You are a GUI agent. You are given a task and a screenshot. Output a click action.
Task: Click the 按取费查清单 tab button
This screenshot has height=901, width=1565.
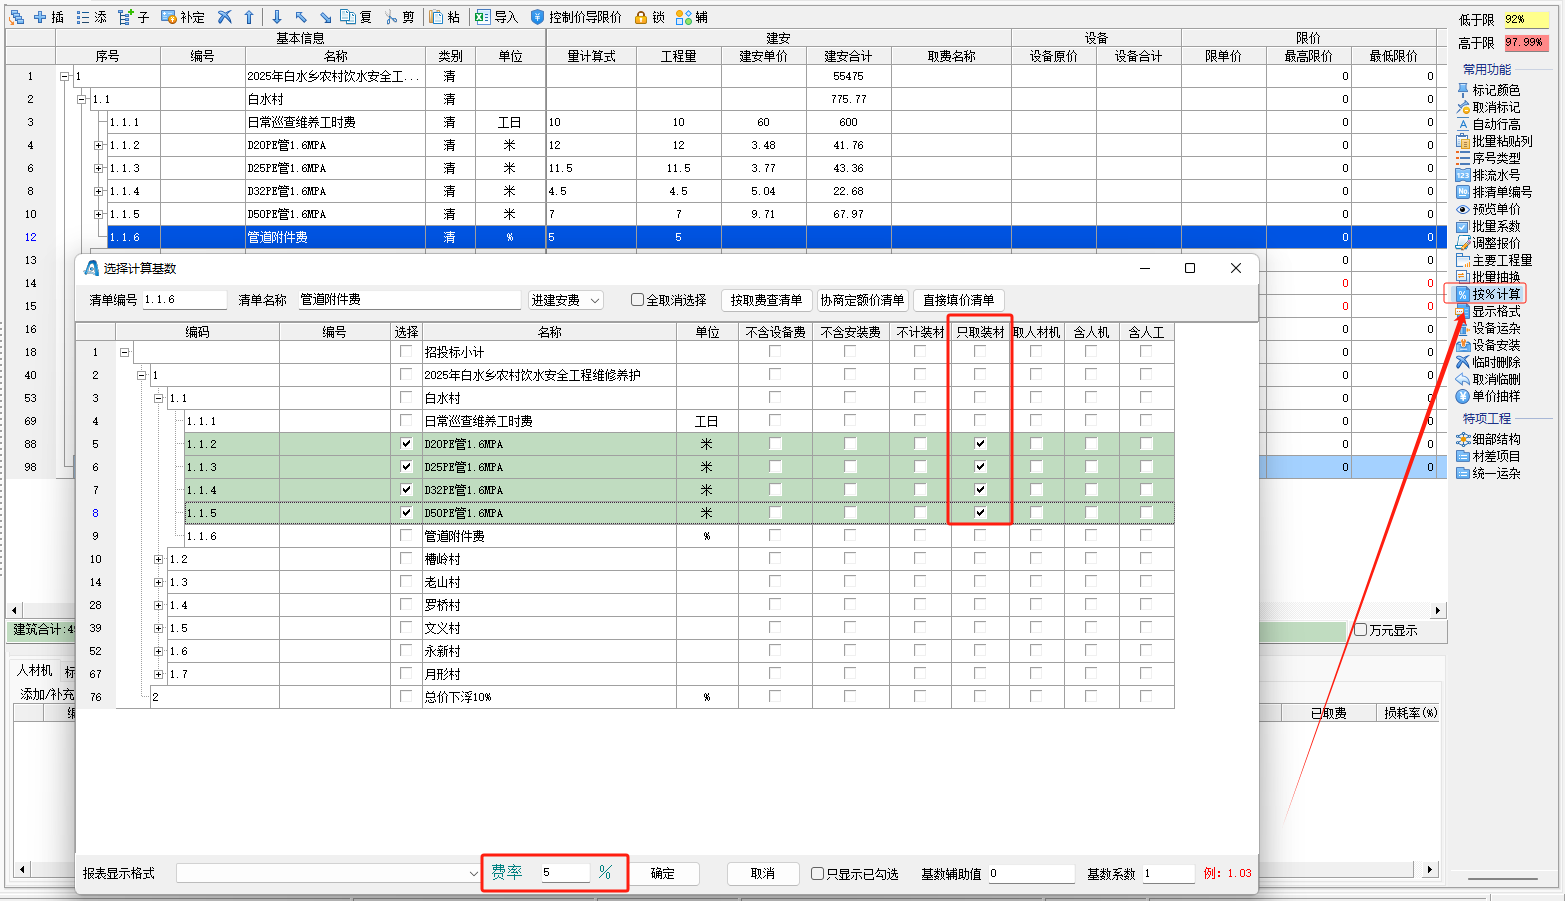click(x=766, y=300)
